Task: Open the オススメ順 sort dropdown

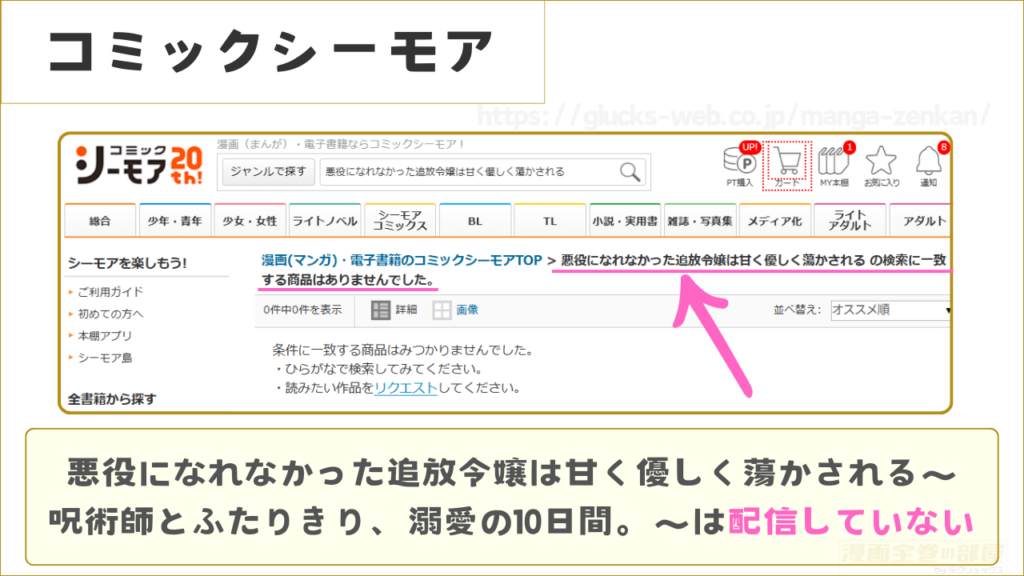Action: point(890,310)
